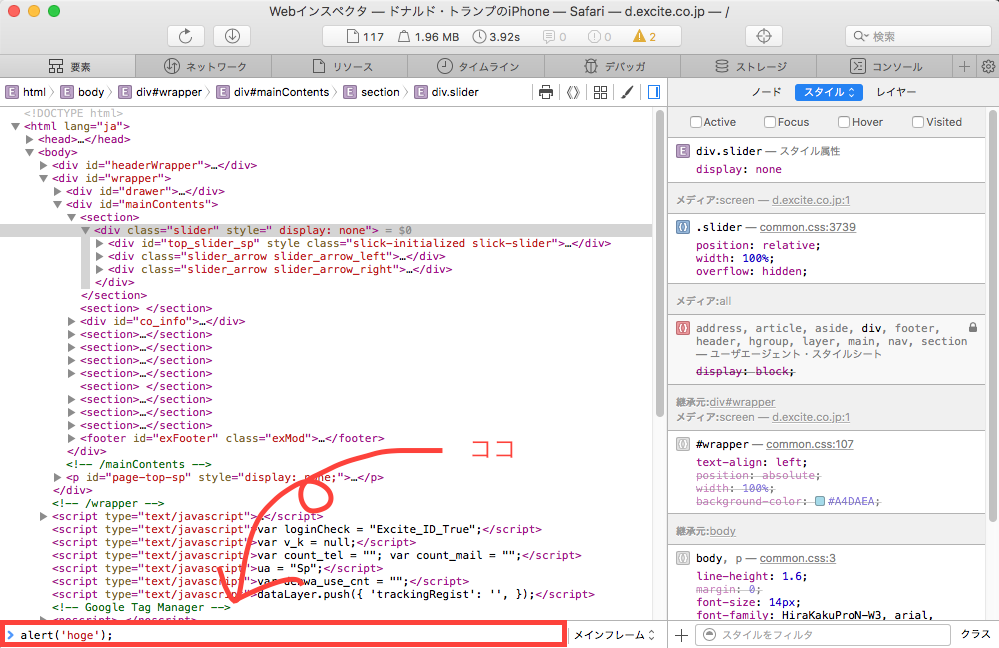Click the warnings triangle count indicator
The width and height of the screenshot is (999, 648).
(x=644, y=36)
